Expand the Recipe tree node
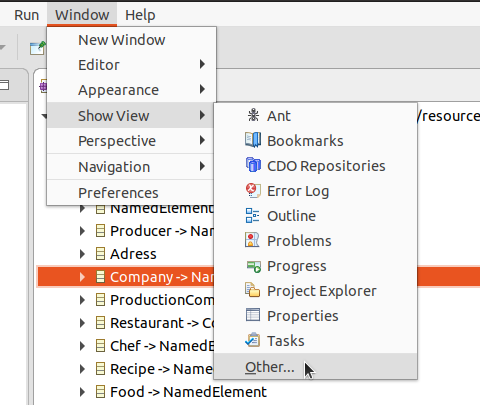This screenshot has width=480, height=405. (82, 369)
